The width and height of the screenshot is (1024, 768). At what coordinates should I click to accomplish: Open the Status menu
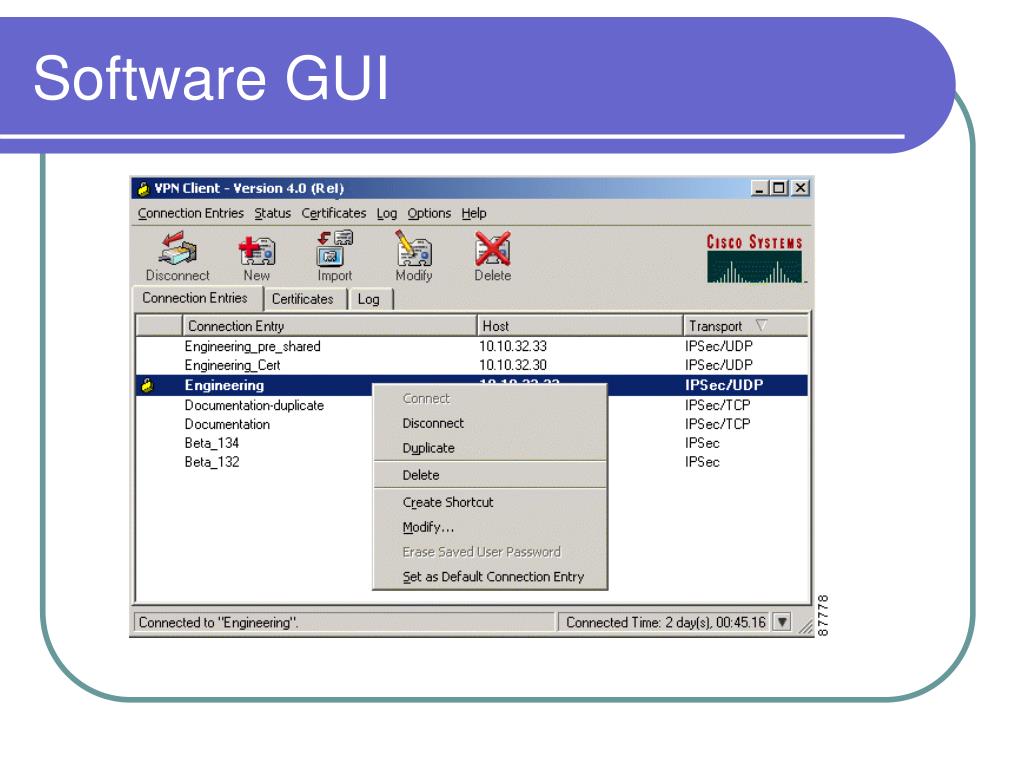[x=272, y=214]
